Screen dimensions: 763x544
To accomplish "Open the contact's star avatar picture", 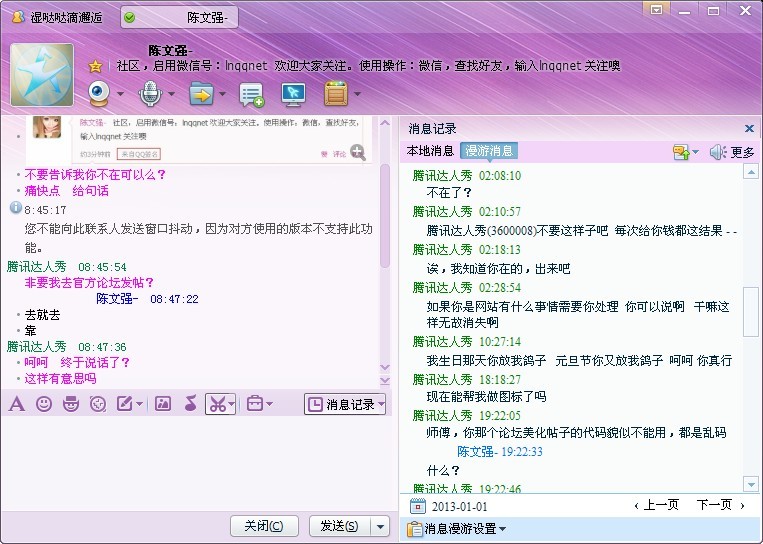I will [42, 75].
